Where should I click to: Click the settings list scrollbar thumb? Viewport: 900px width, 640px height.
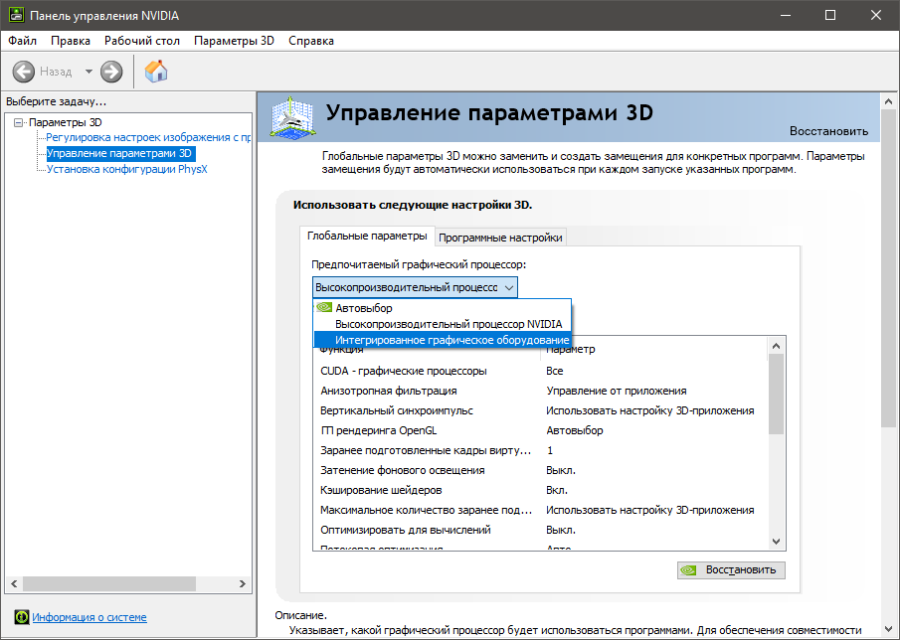[776, 394]
